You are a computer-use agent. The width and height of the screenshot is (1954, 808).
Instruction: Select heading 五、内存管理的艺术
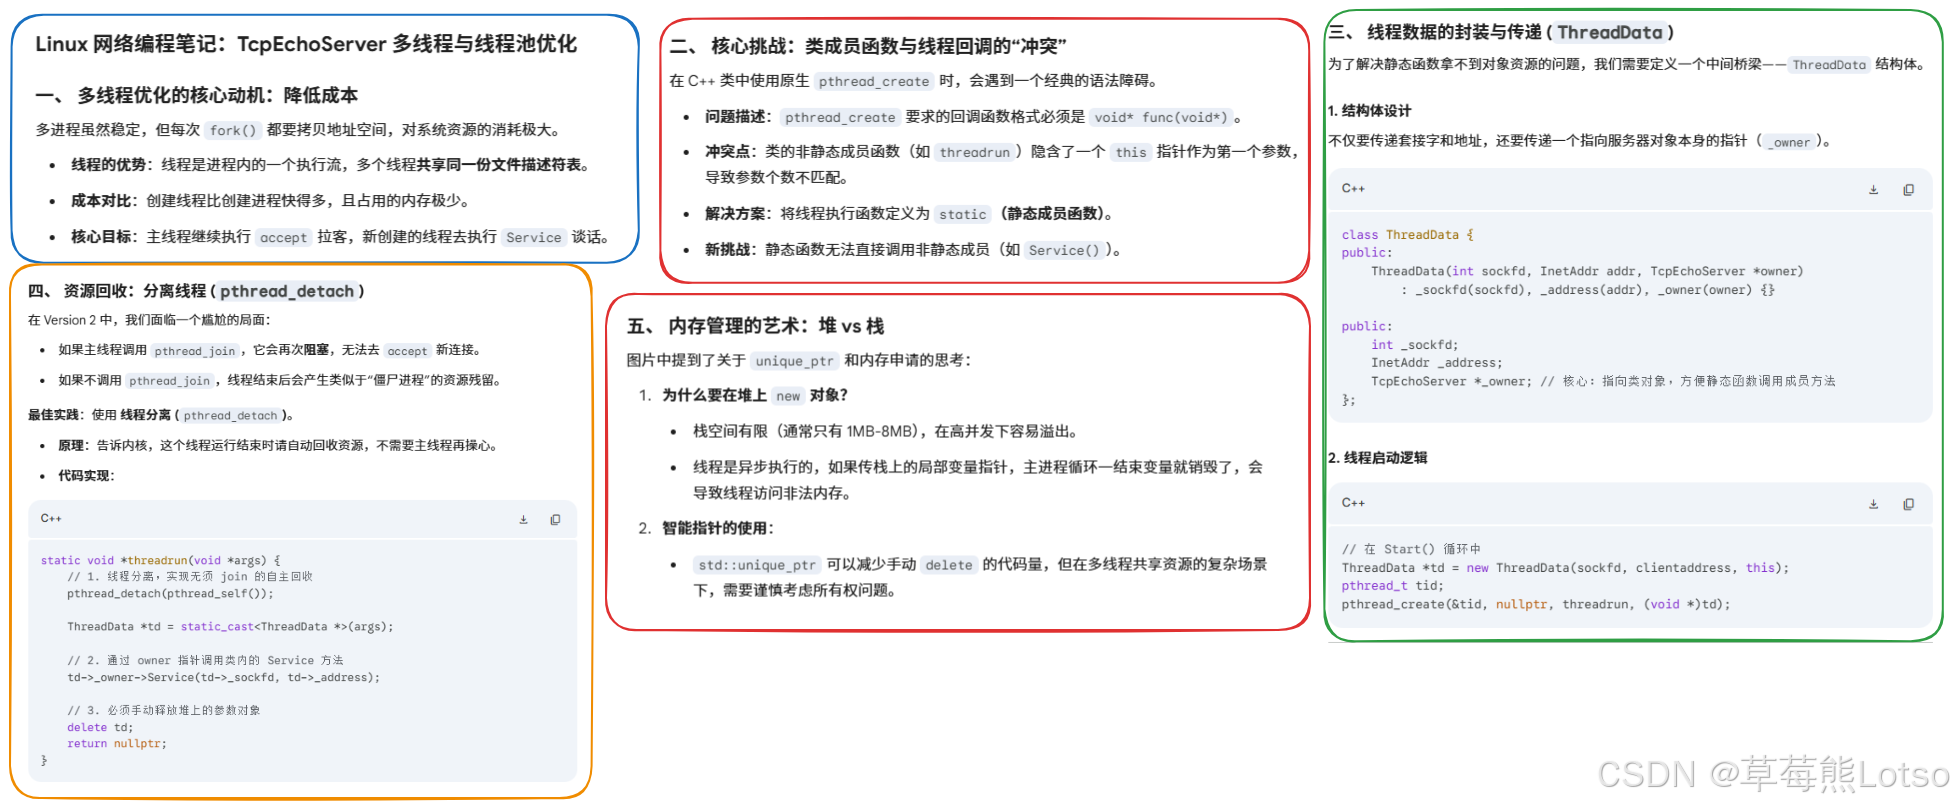point(755,326)
